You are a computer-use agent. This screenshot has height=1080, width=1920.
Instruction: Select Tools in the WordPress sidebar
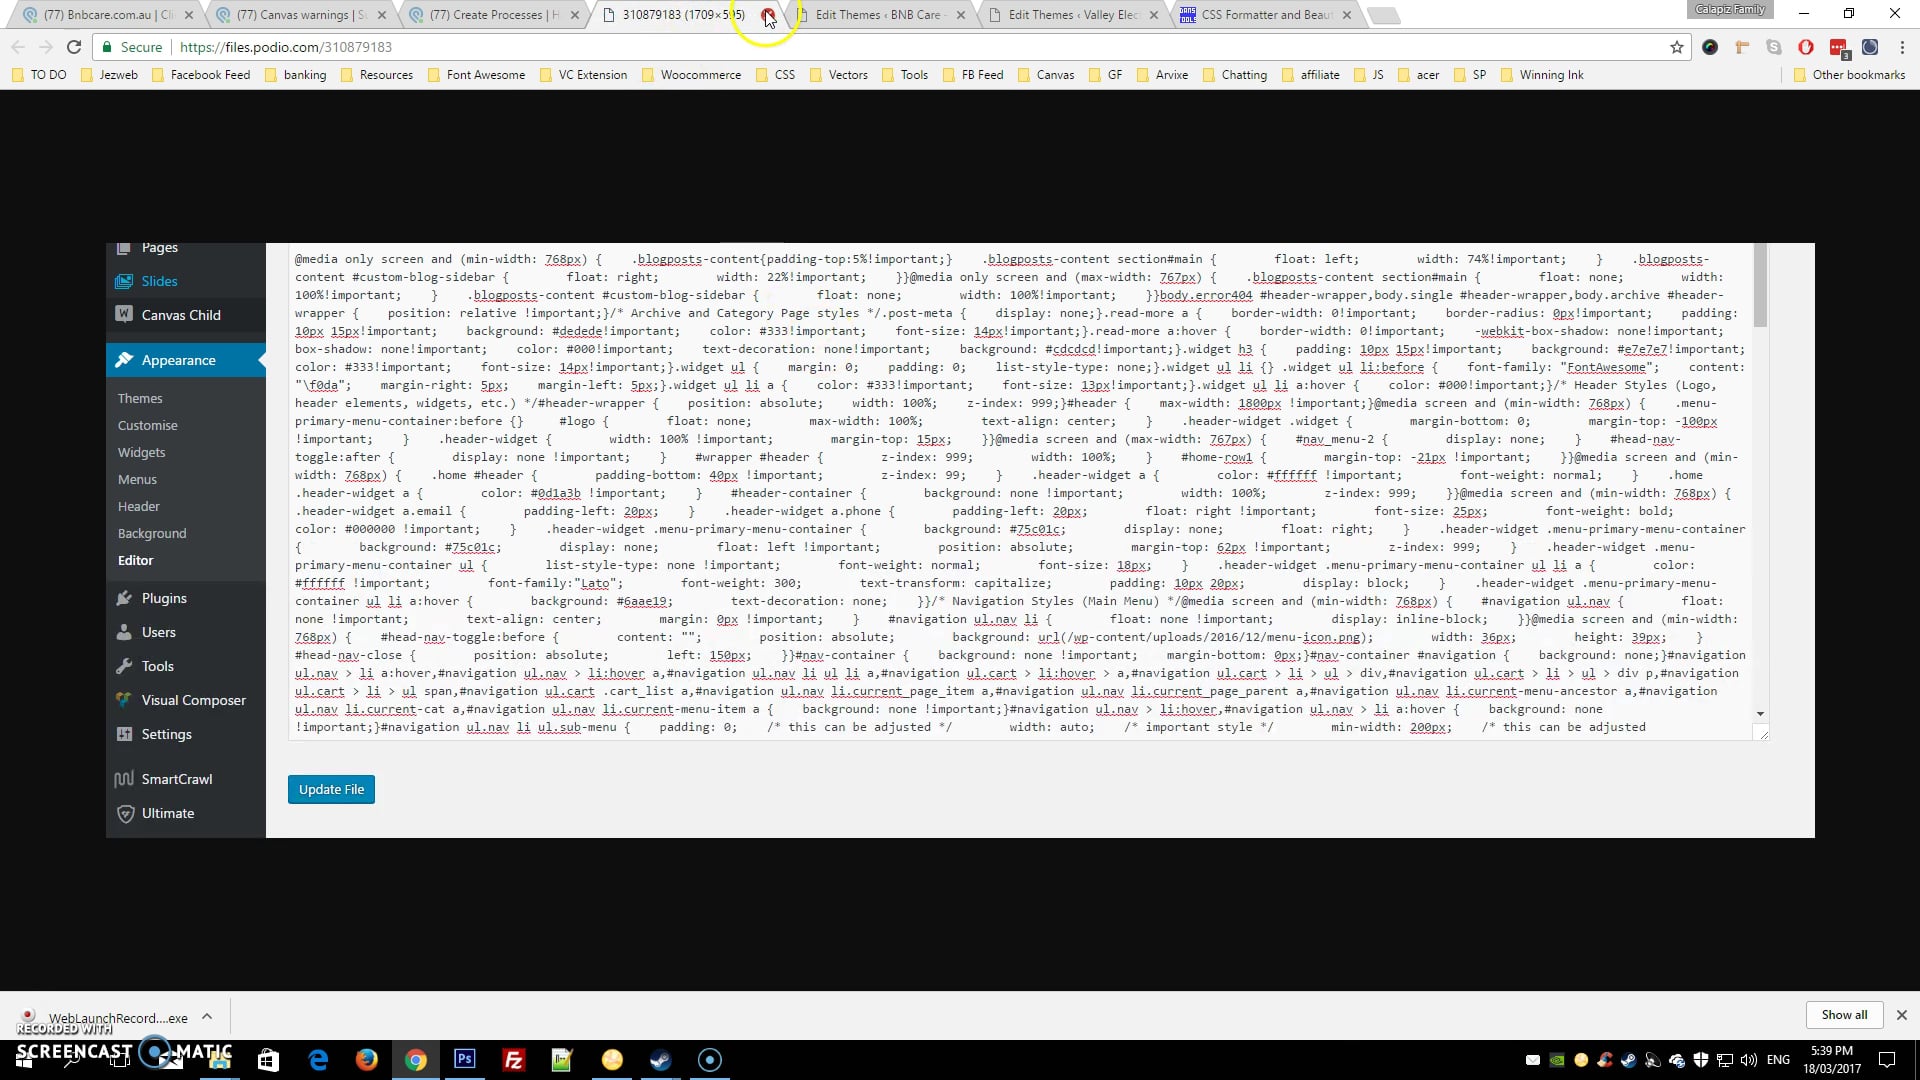[157, 665]
